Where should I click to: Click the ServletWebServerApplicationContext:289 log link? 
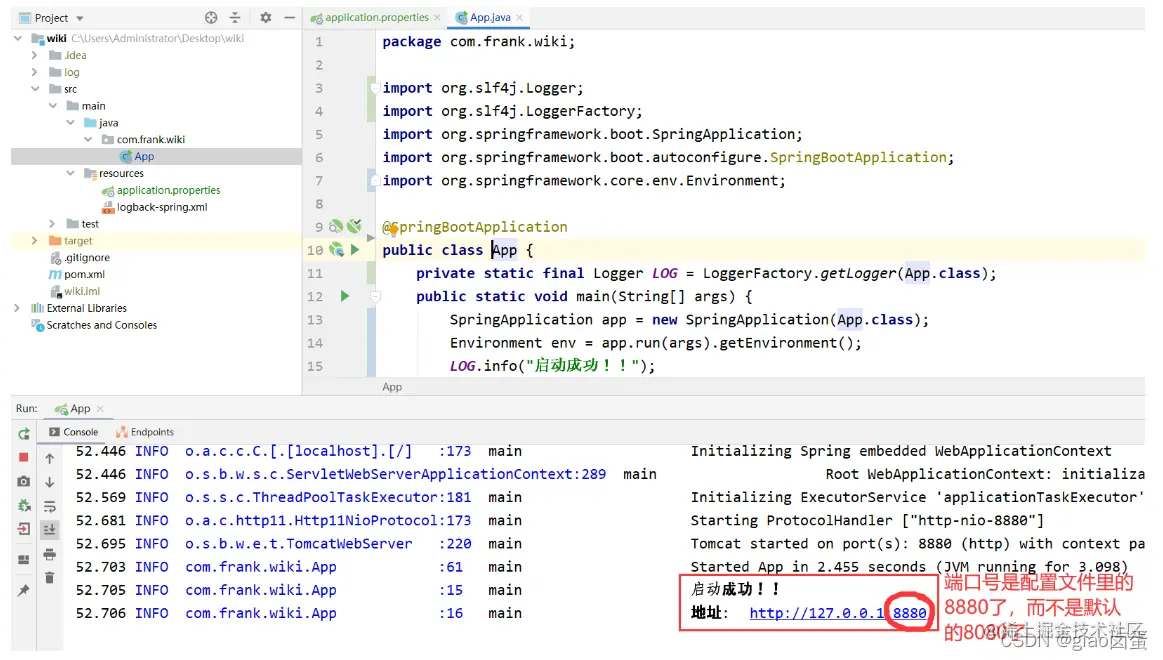(395, 474)
